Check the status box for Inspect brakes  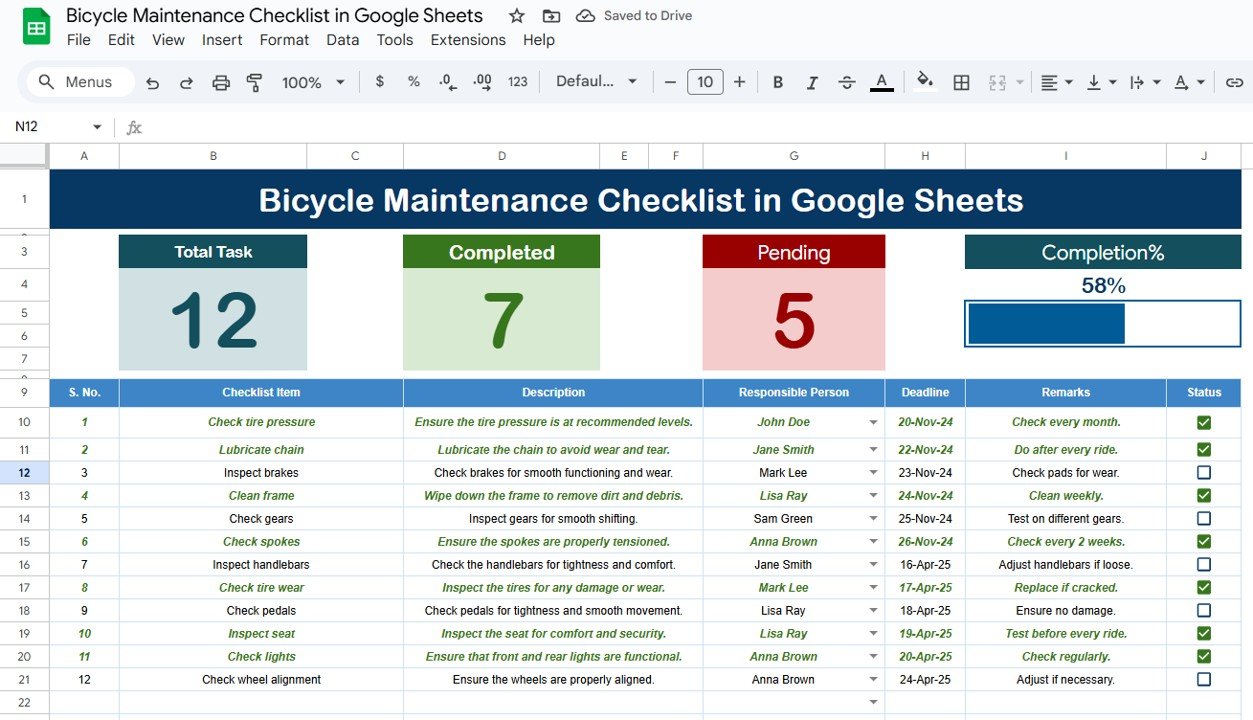click(1204, 472)
